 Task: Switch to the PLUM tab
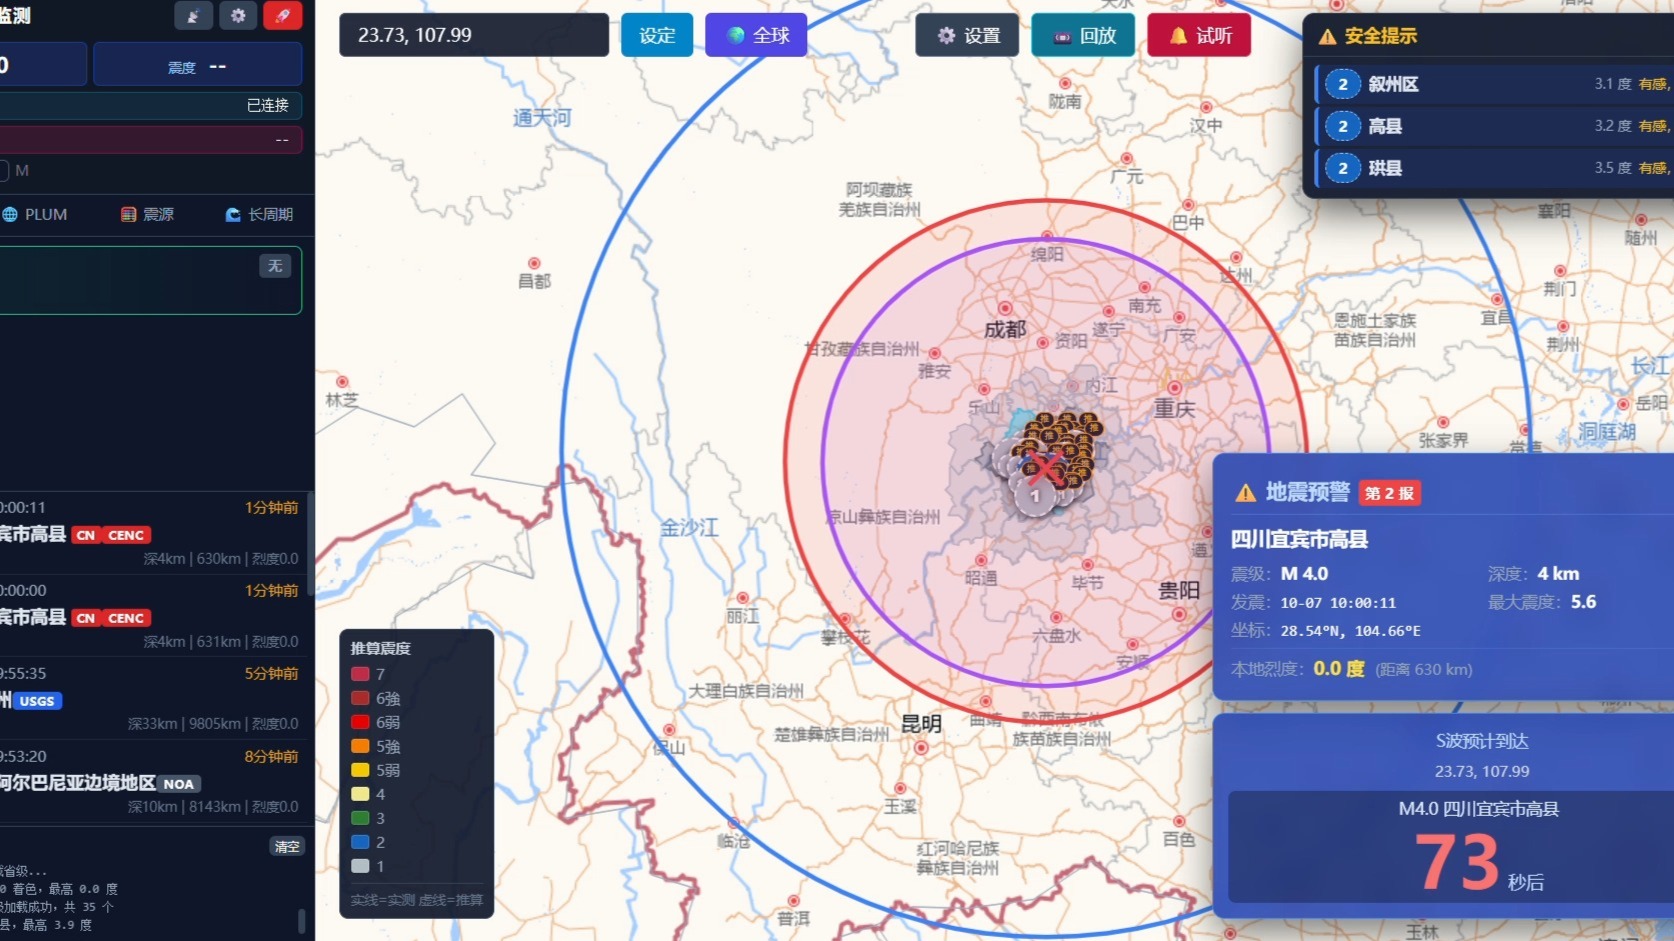point(35,214)
